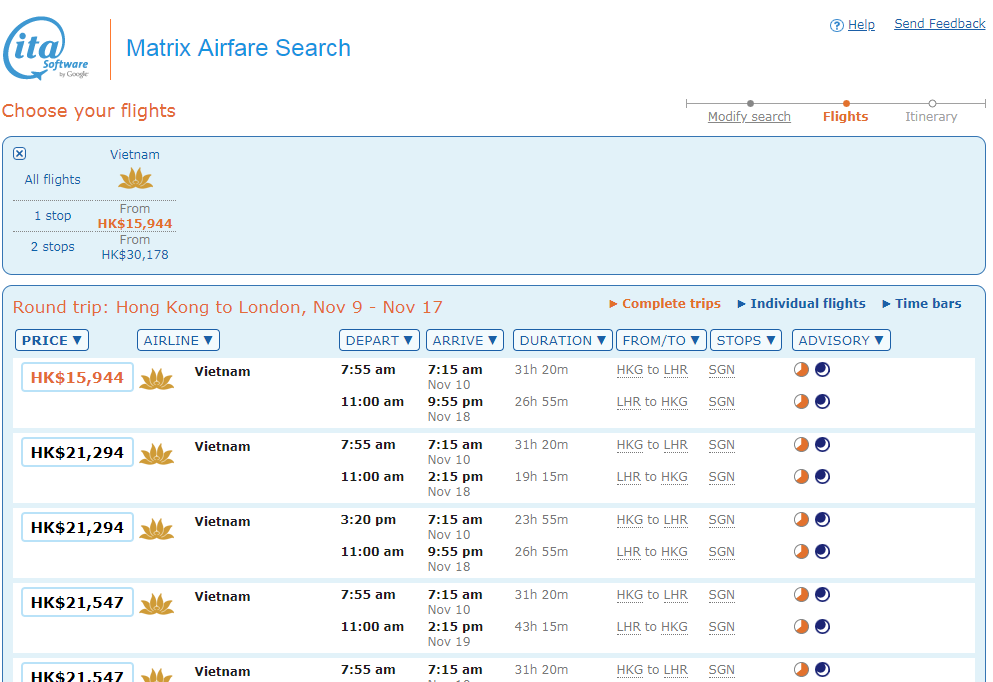This screenshot has height=682, width=993.
Task: Open the ADVISORY filter dropdown
Action: coord(842,340)
